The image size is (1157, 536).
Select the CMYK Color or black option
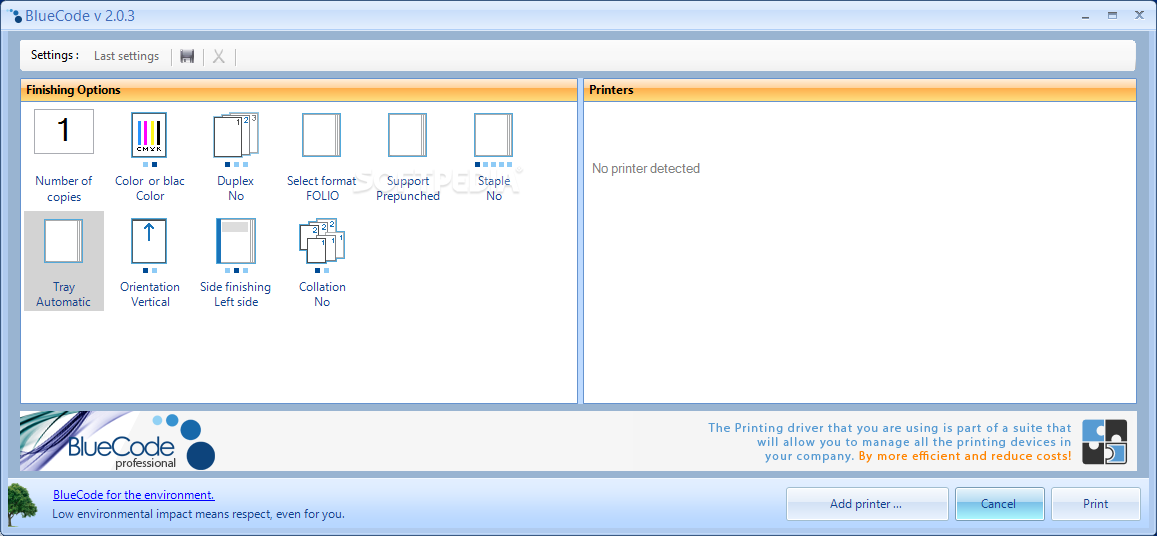(x=149, y=135)
